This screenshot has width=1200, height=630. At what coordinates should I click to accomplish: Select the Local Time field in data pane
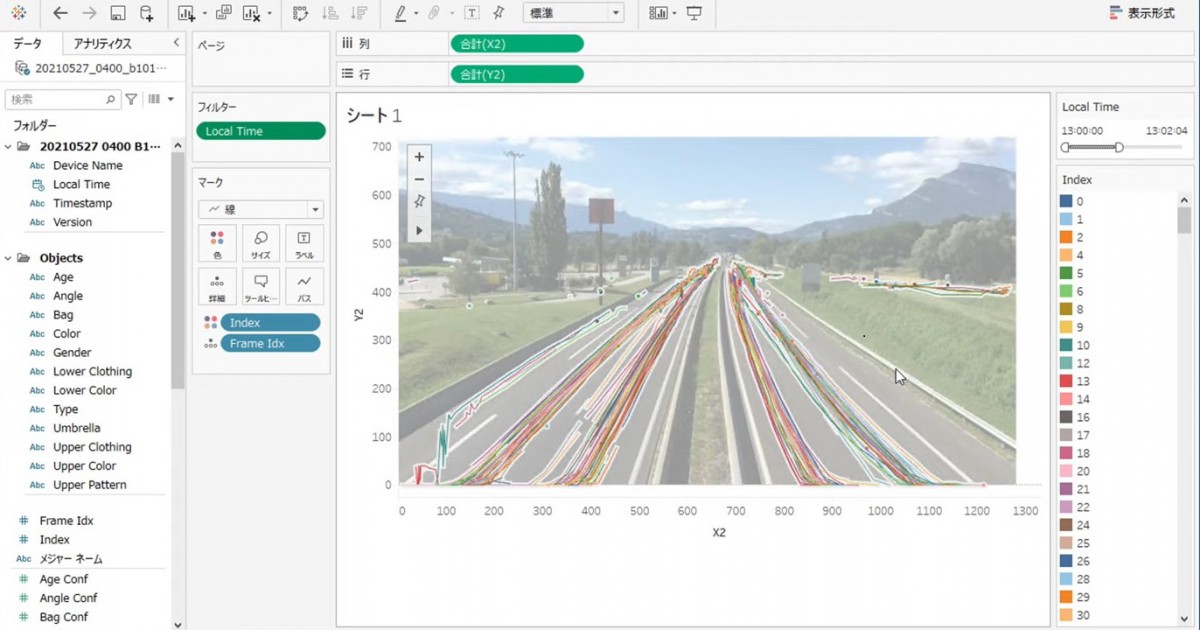click(x=82, y=184)
